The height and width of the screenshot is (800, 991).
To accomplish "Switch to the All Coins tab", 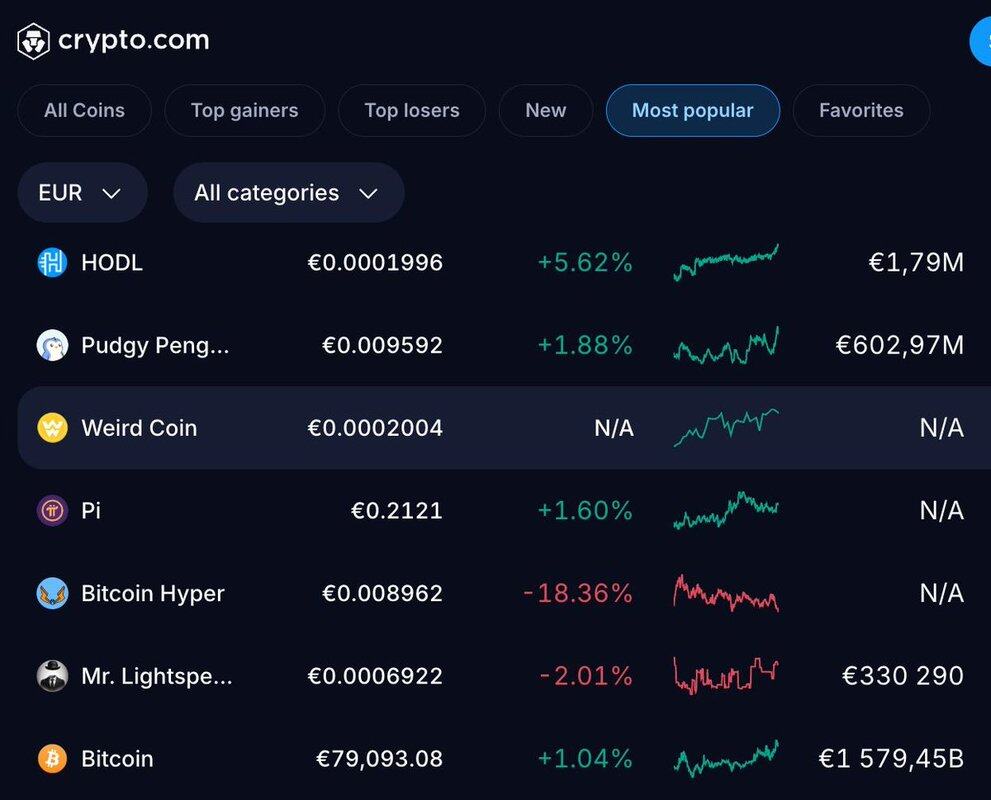I will point(84,111).
